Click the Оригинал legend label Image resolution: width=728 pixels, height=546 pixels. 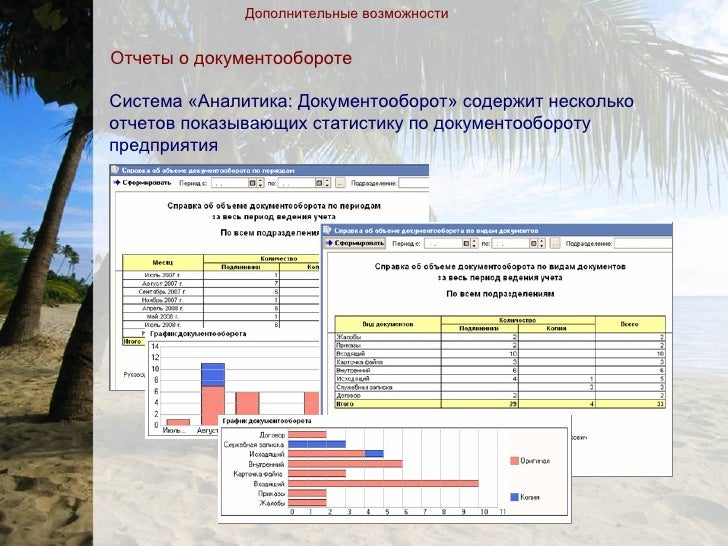(535, 461)
